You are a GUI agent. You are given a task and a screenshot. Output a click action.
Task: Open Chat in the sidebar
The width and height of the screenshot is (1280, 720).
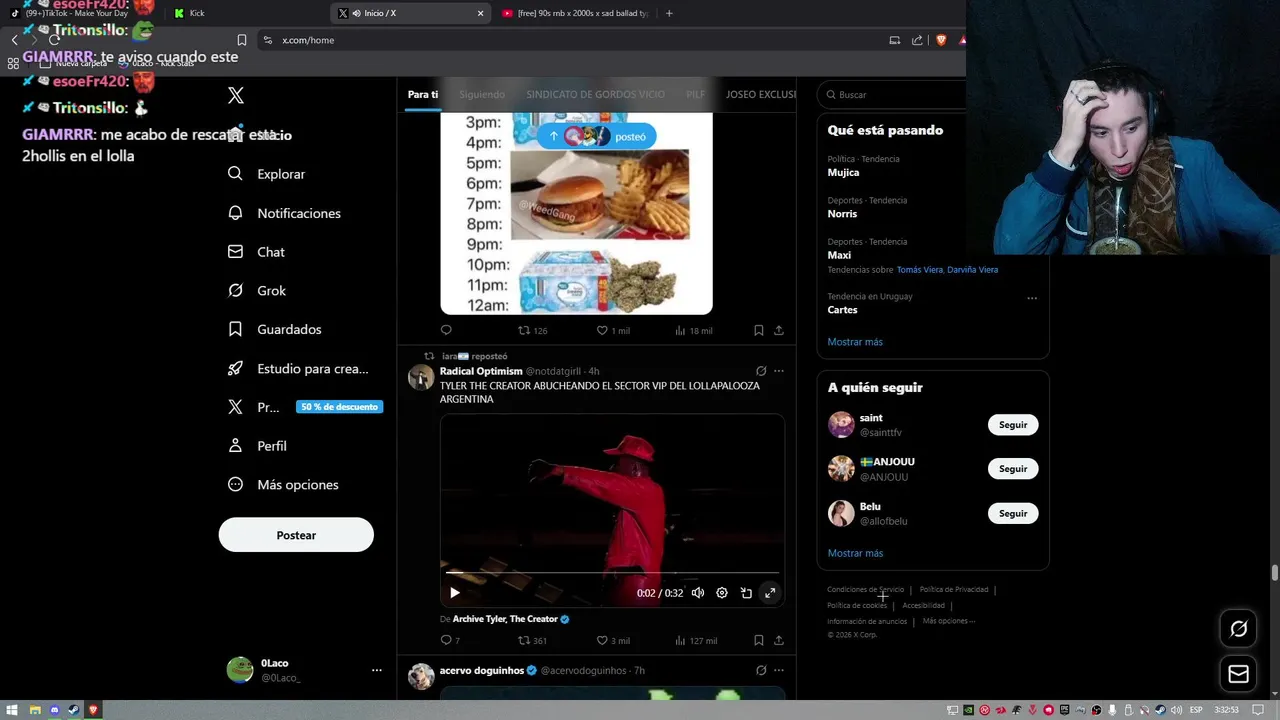pyautogui.click(x=256, y=252)
